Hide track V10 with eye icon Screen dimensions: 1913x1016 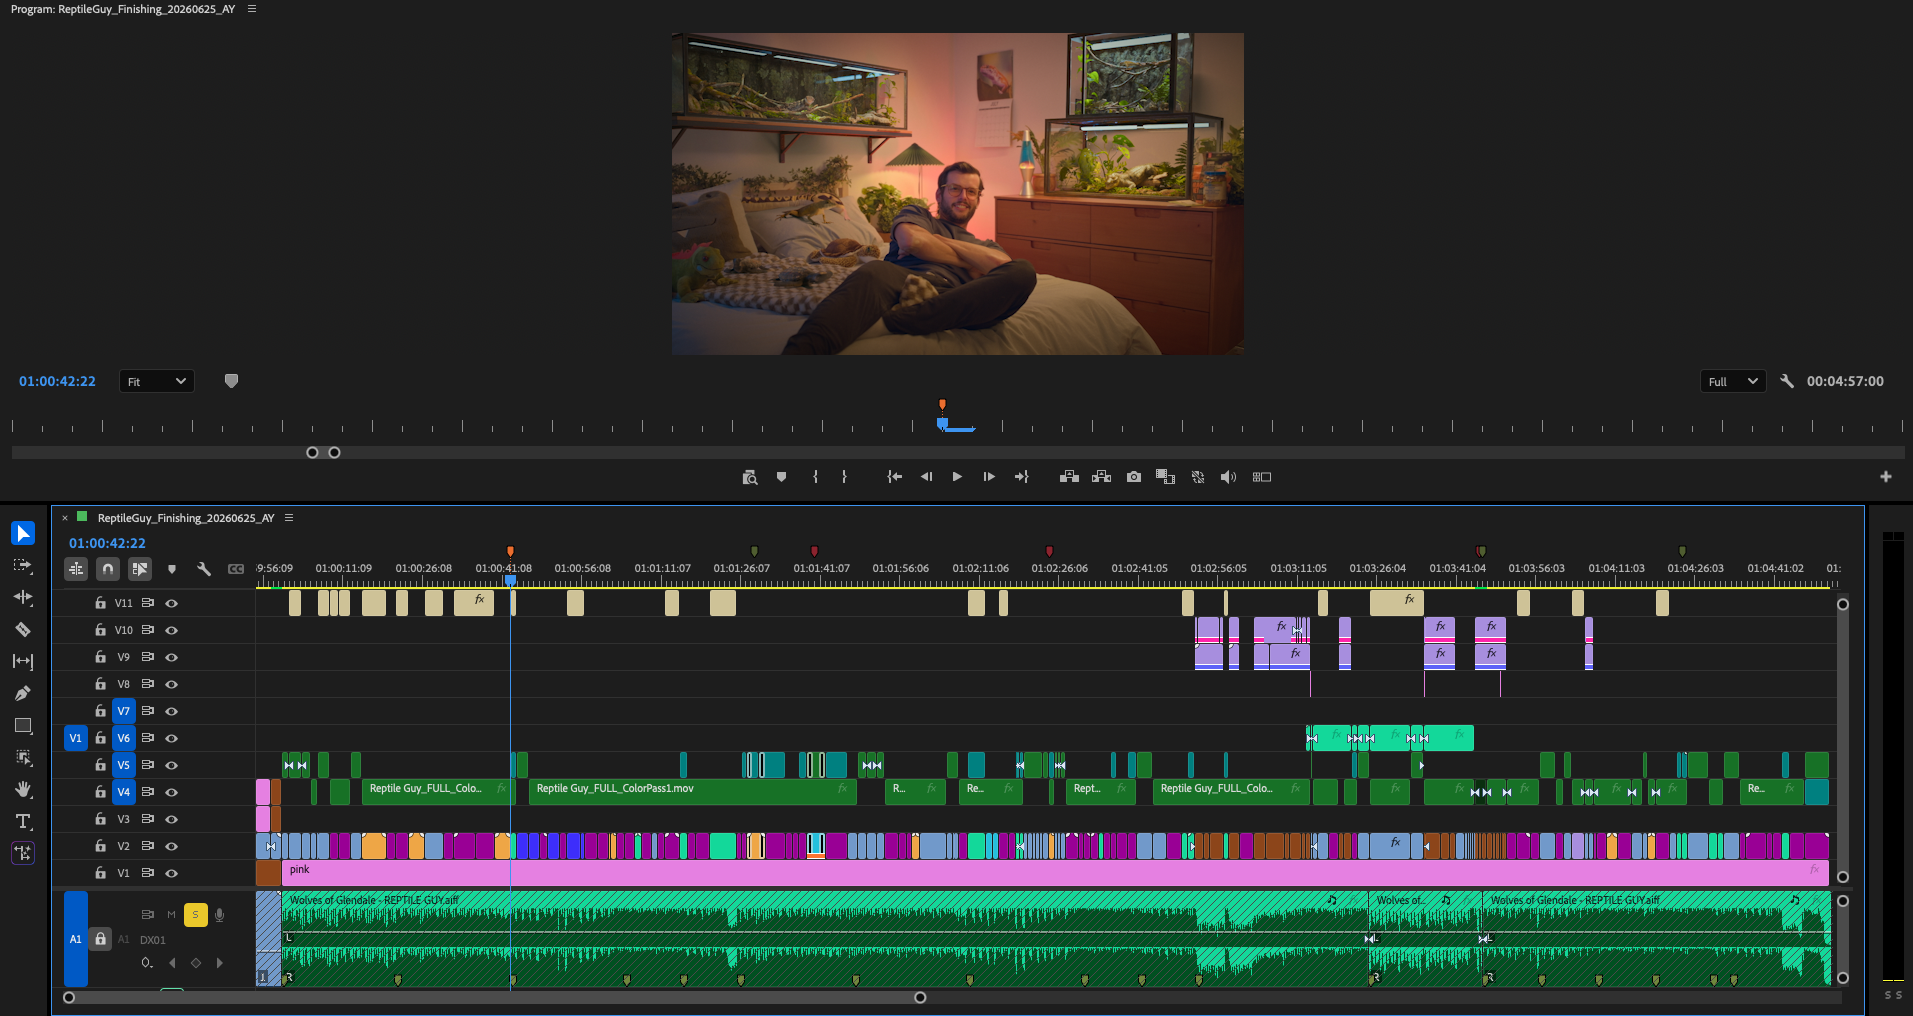coord(171,630)
